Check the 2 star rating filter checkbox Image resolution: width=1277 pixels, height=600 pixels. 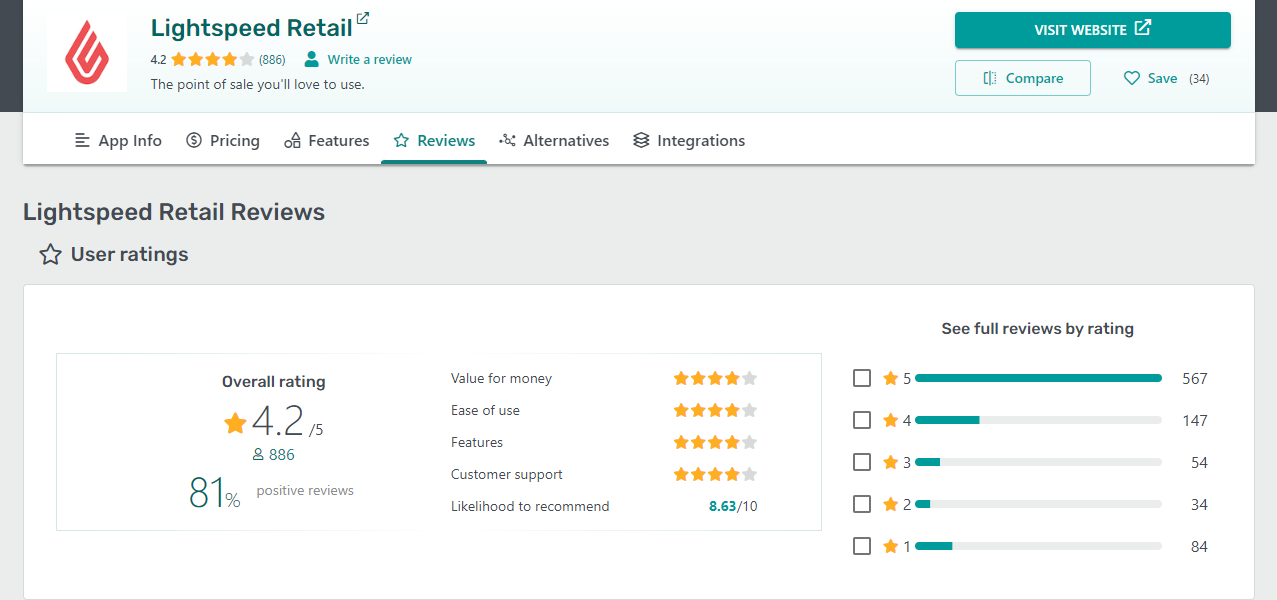[x=862, y=504]
